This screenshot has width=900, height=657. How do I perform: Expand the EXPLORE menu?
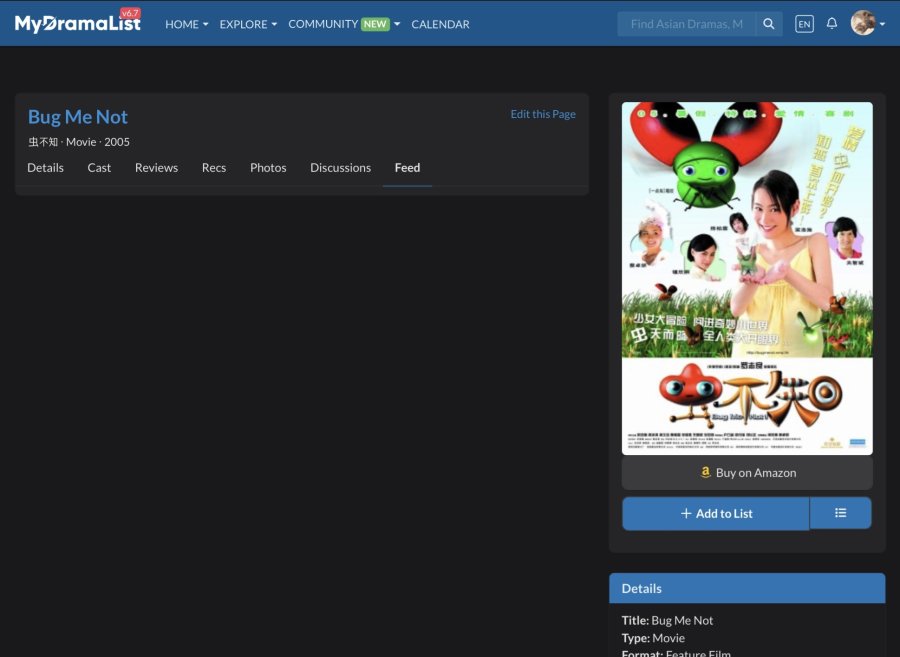pyautogui.click(x=248, y=24)
